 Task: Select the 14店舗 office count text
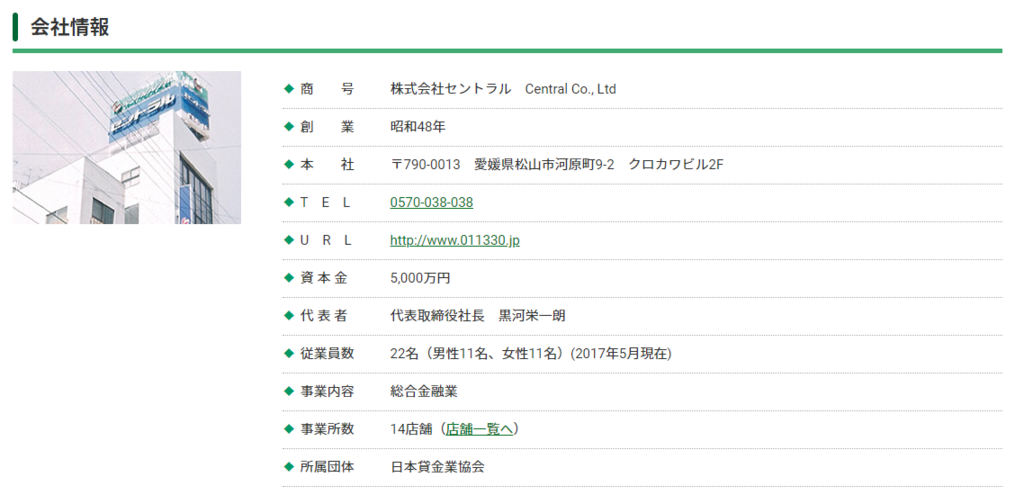click(x=411, y=429)
